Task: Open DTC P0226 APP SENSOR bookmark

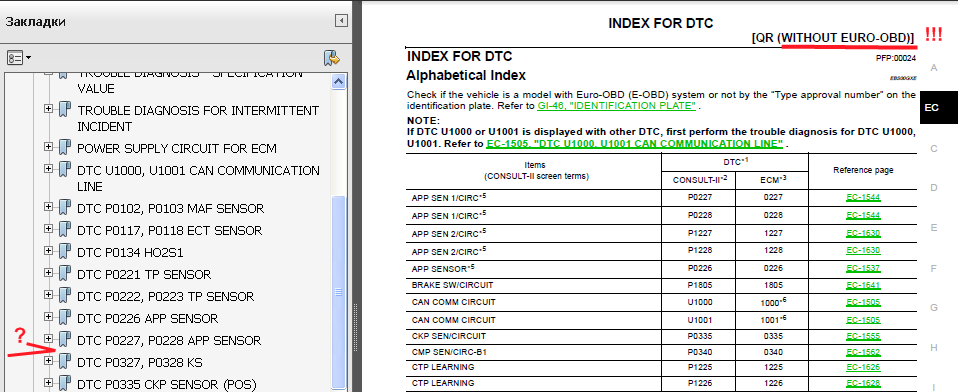Action: pyautogui.click(x=147, y=319)
